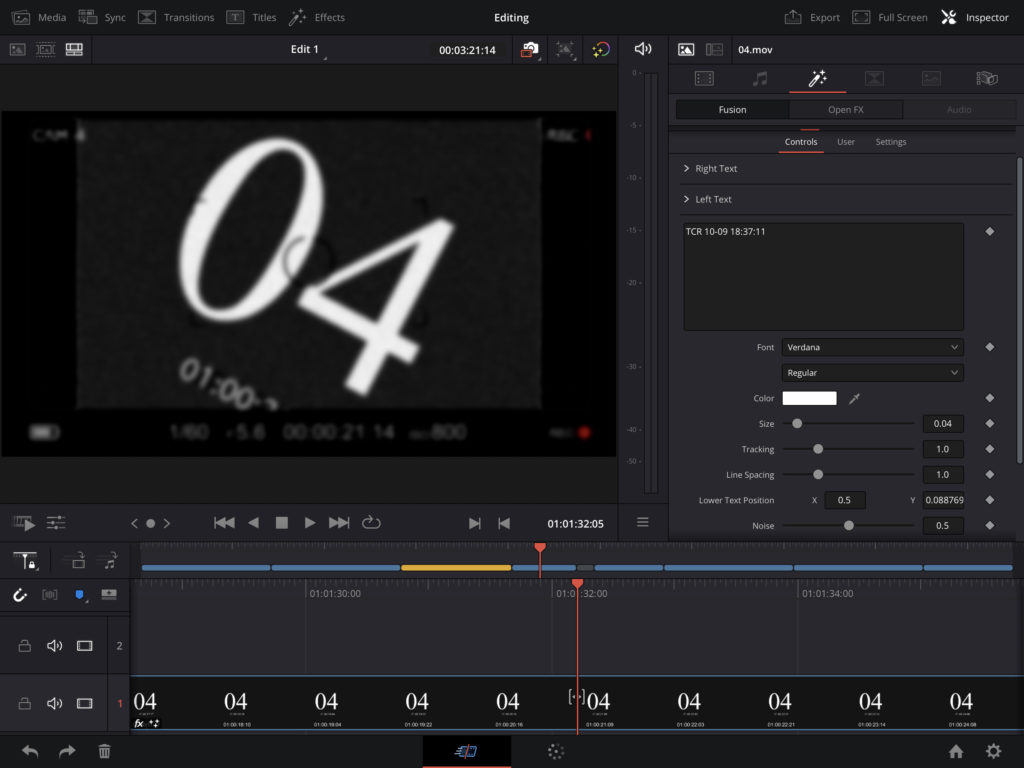
Task: Select Source Tape viewer mode icon
Action: (x=46, y=50)
